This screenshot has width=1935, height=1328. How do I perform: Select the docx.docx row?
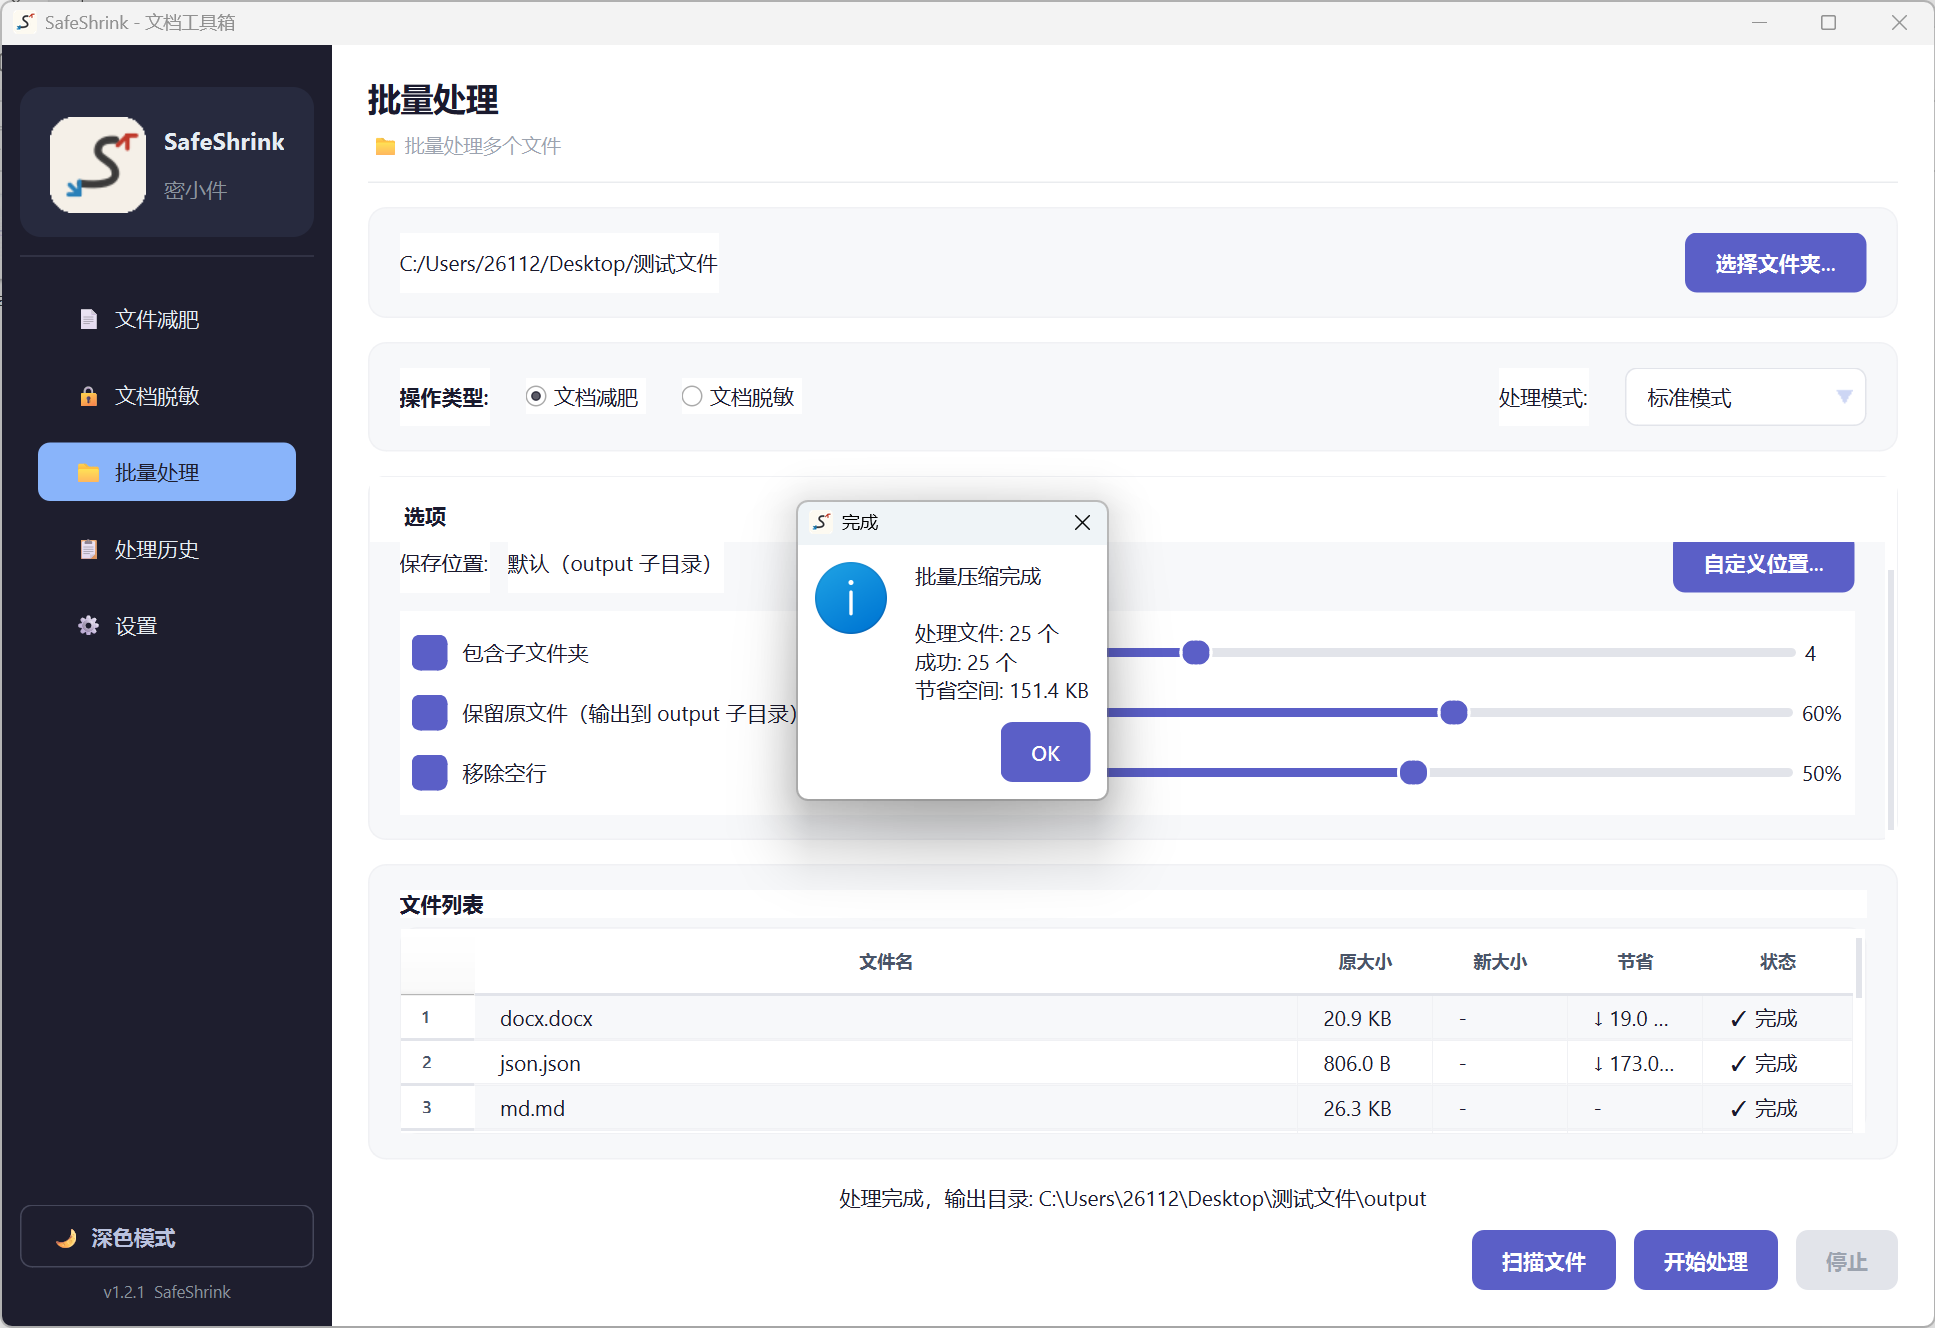pyautogui.click(x=1126, y=1018)
